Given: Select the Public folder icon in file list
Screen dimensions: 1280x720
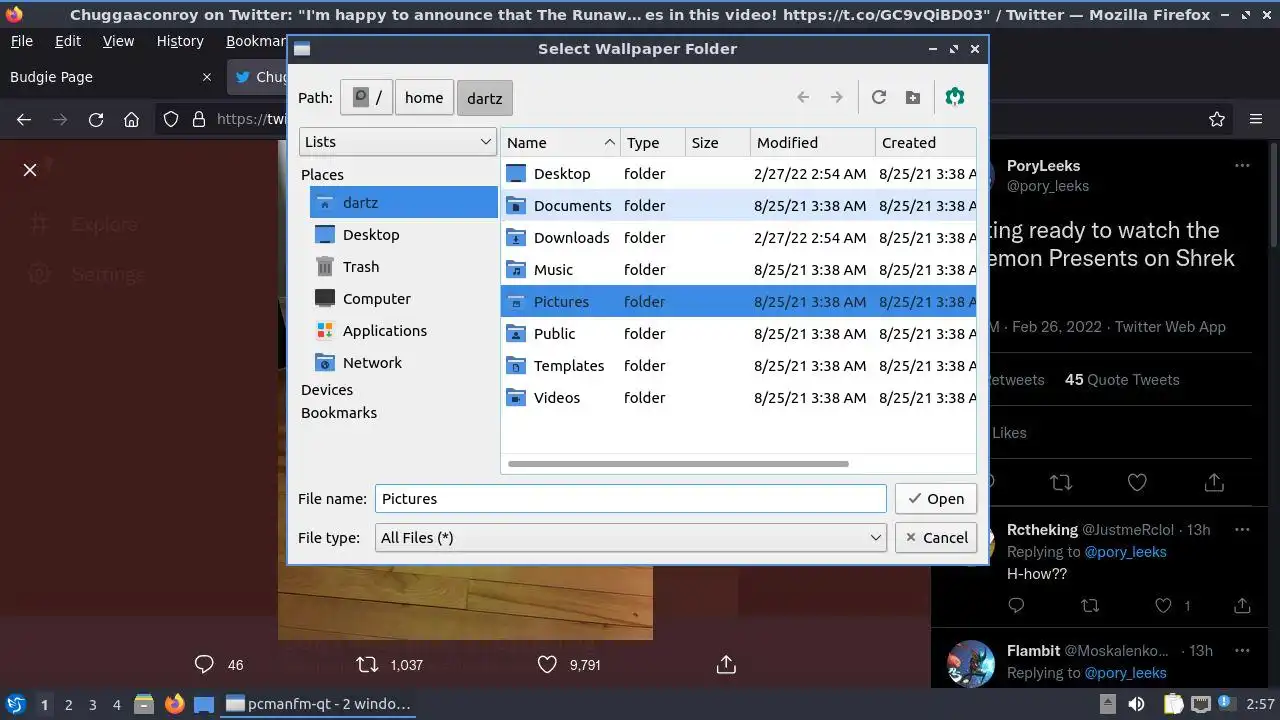Looking at the screenshot, I should pyautogui.click(x=516, y=333).
